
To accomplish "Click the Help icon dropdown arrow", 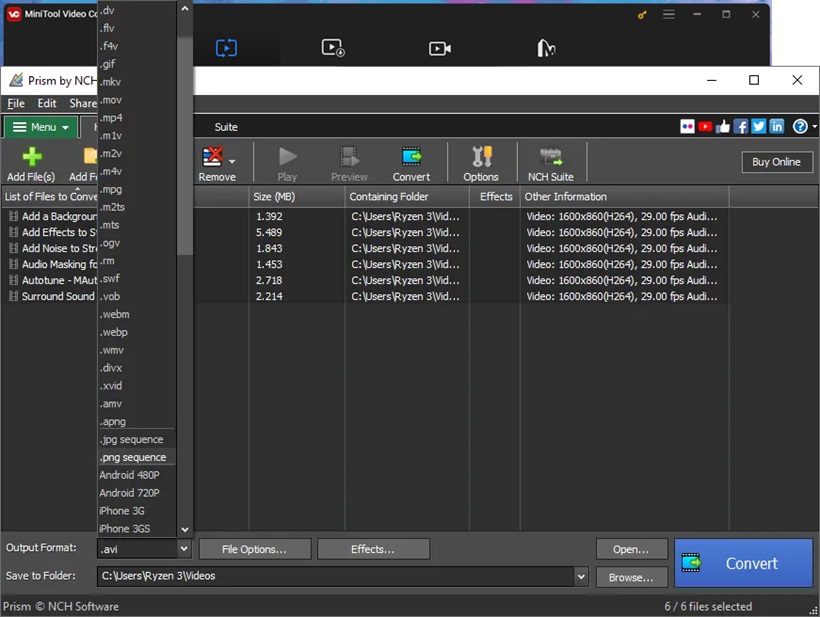I will (x=814, y=127).
